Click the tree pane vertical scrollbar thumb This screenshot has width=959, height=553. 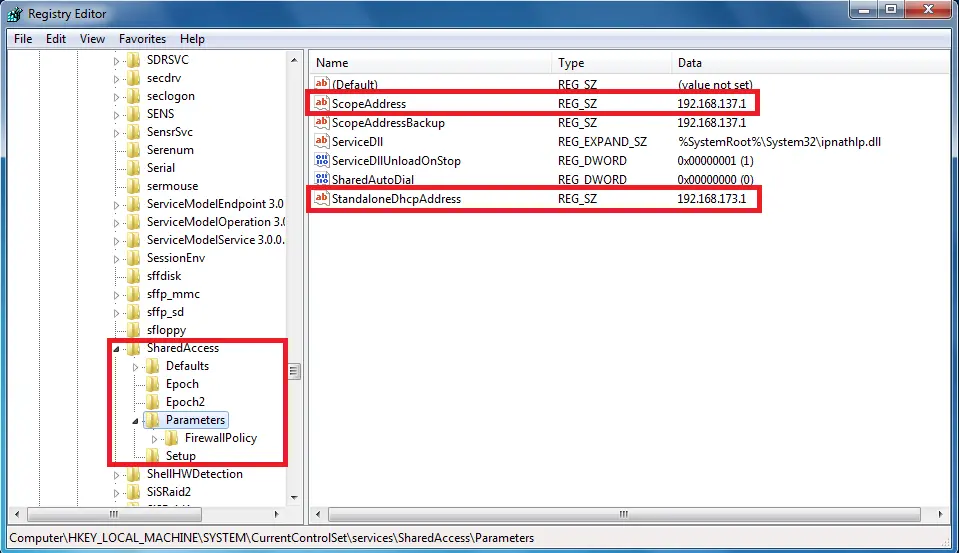point(294,371)
